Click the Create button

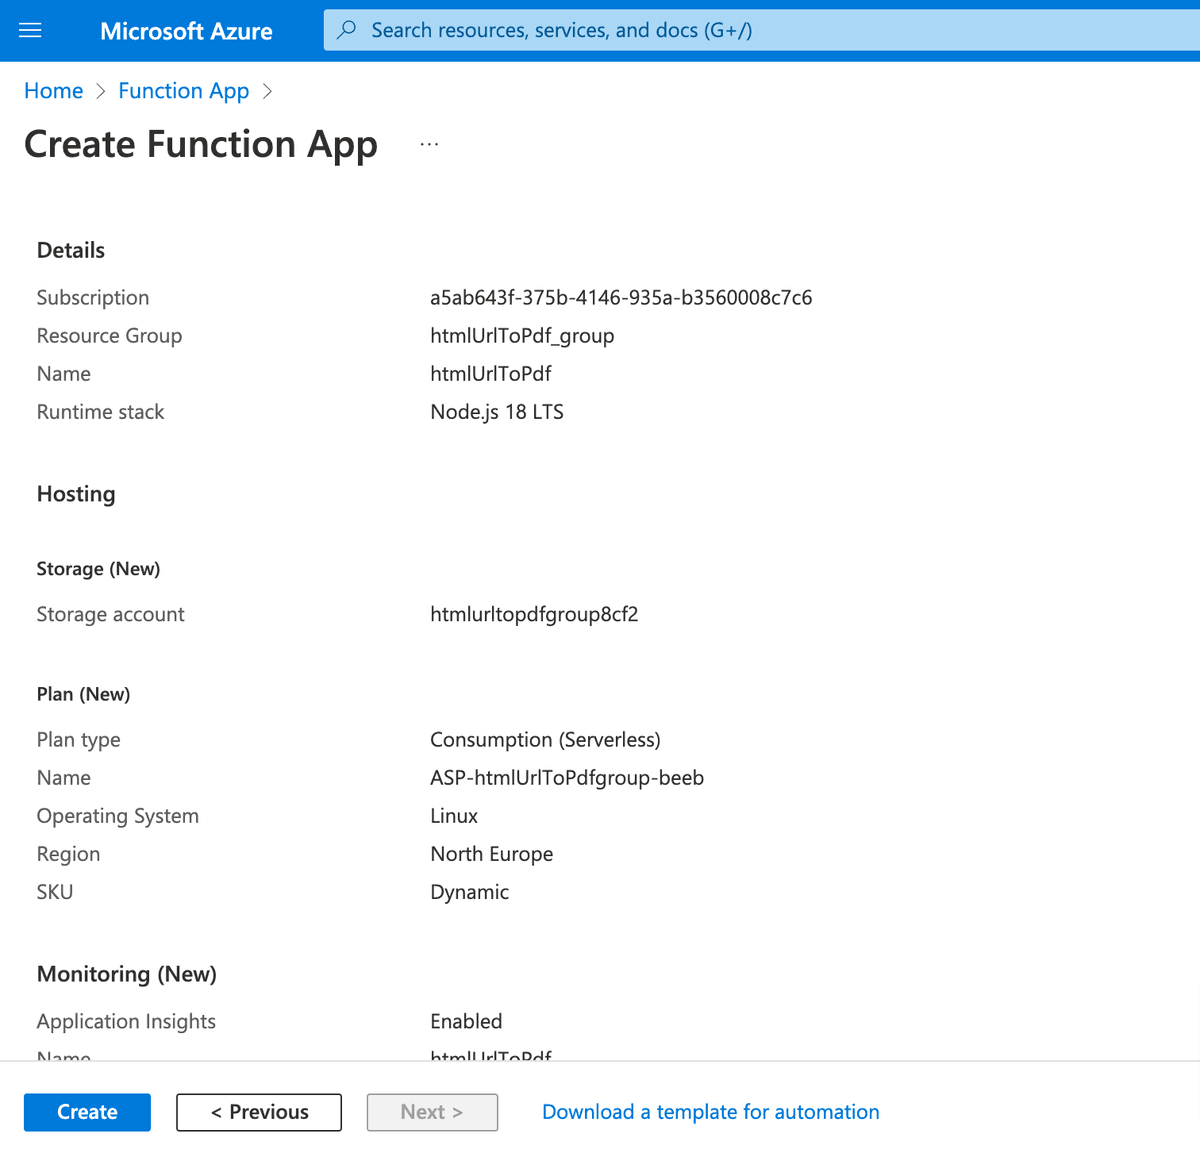(87, 1112)
